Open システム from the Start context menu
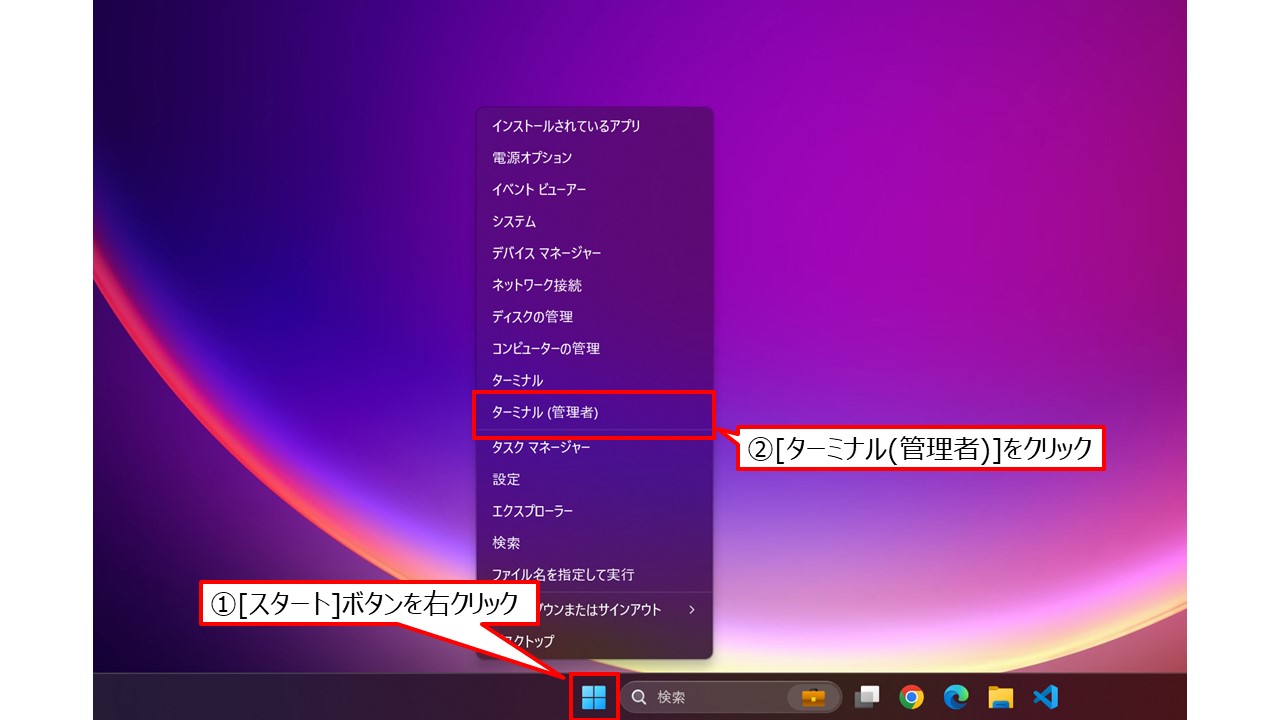Screen dimensions: 1280x720 (594, 222)
